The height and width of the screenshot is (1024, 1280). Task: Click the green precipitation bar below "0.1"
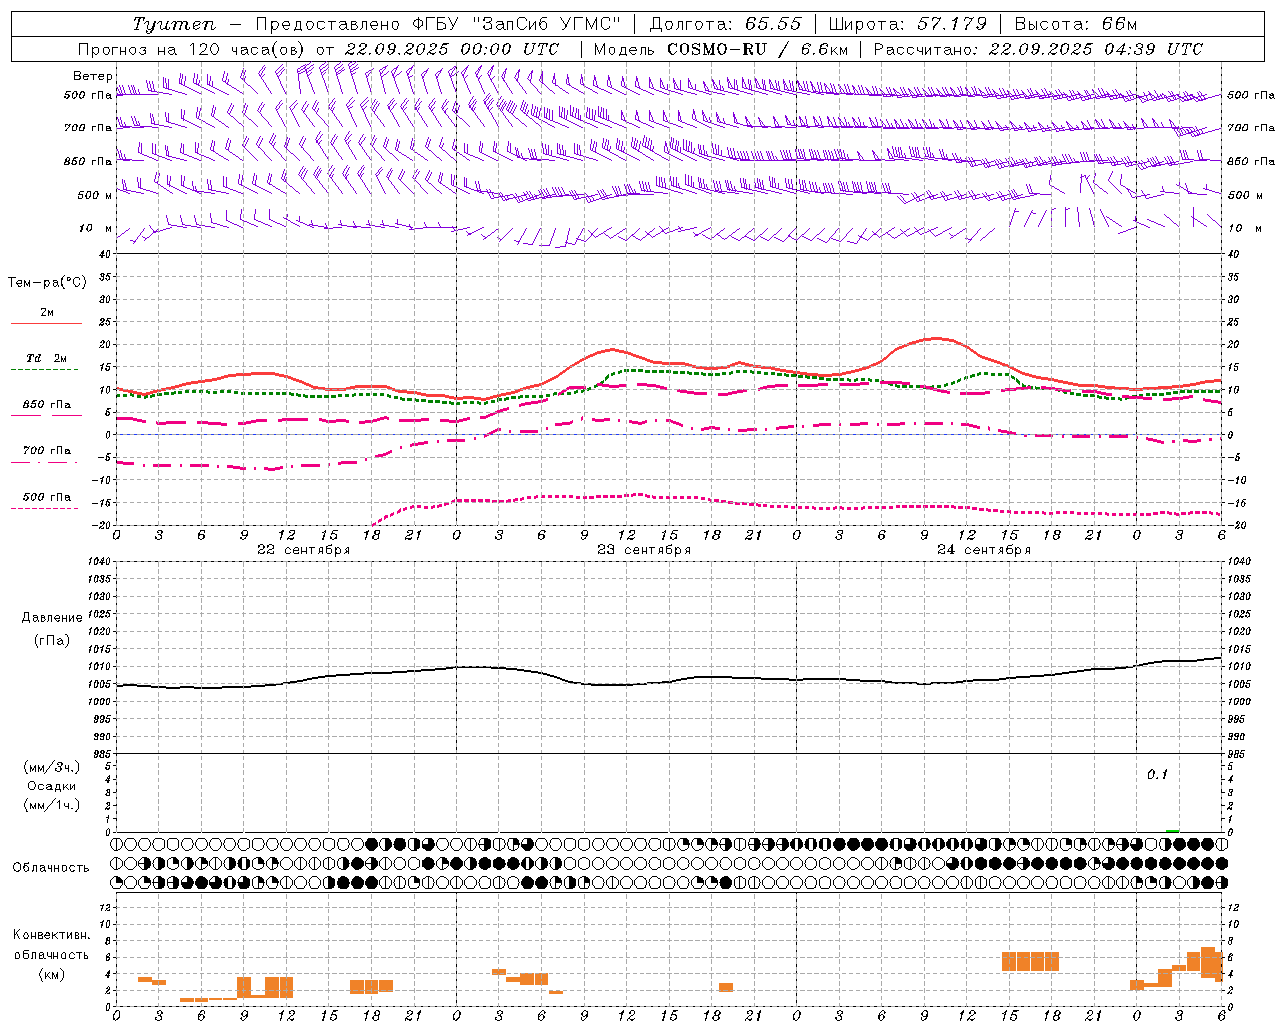tap(1172, 830)
